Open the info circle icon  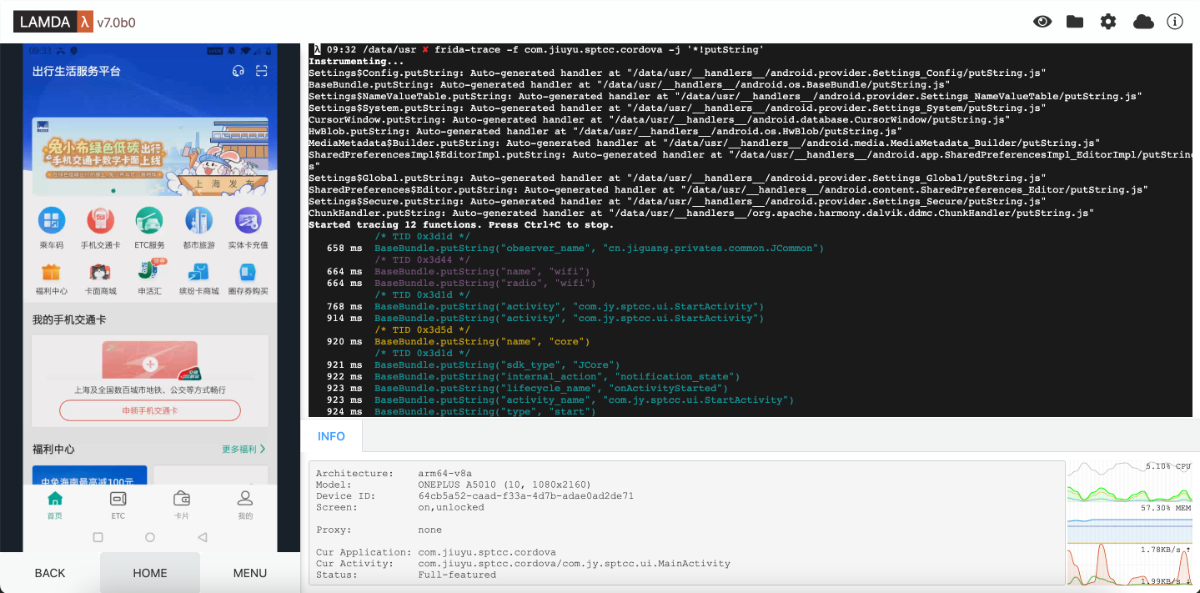[x=1175, y=21]
